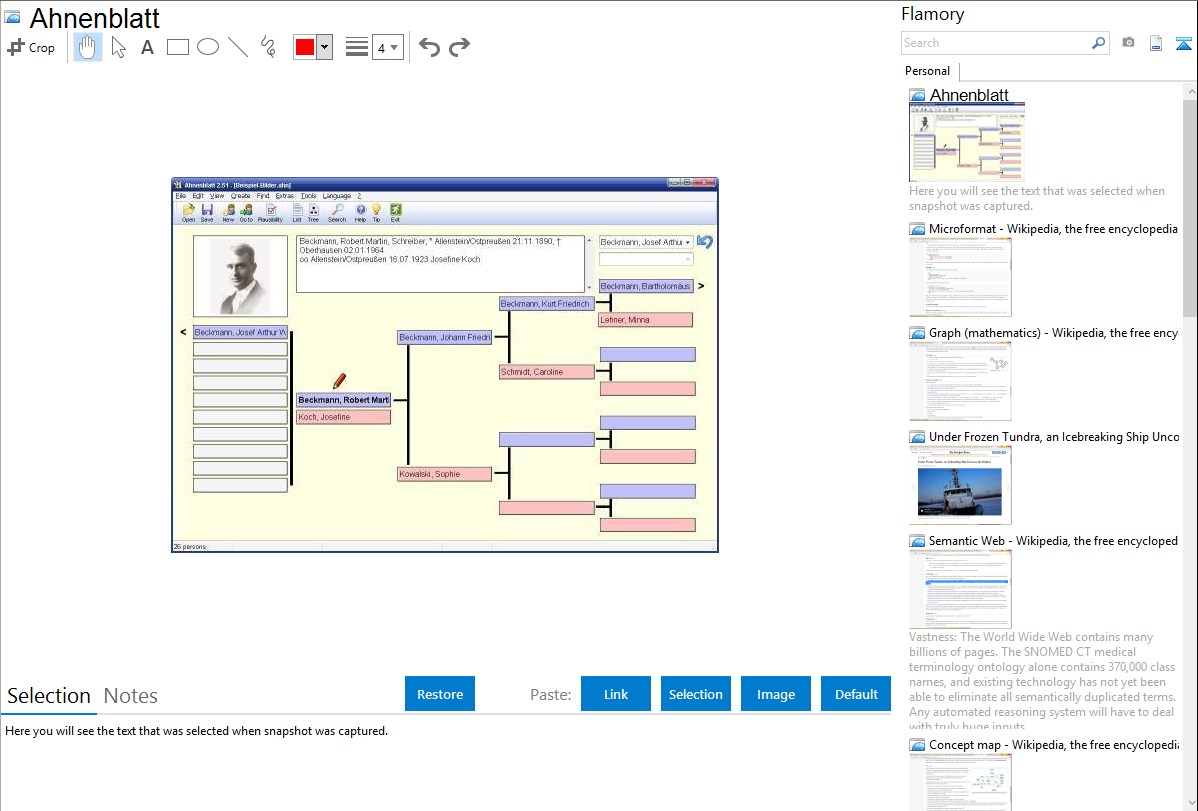Open the Semantic Web snapshot thumbnail
Viewport: 1198px width, 811px height.
pyautogui.click(x=960, y=588)
